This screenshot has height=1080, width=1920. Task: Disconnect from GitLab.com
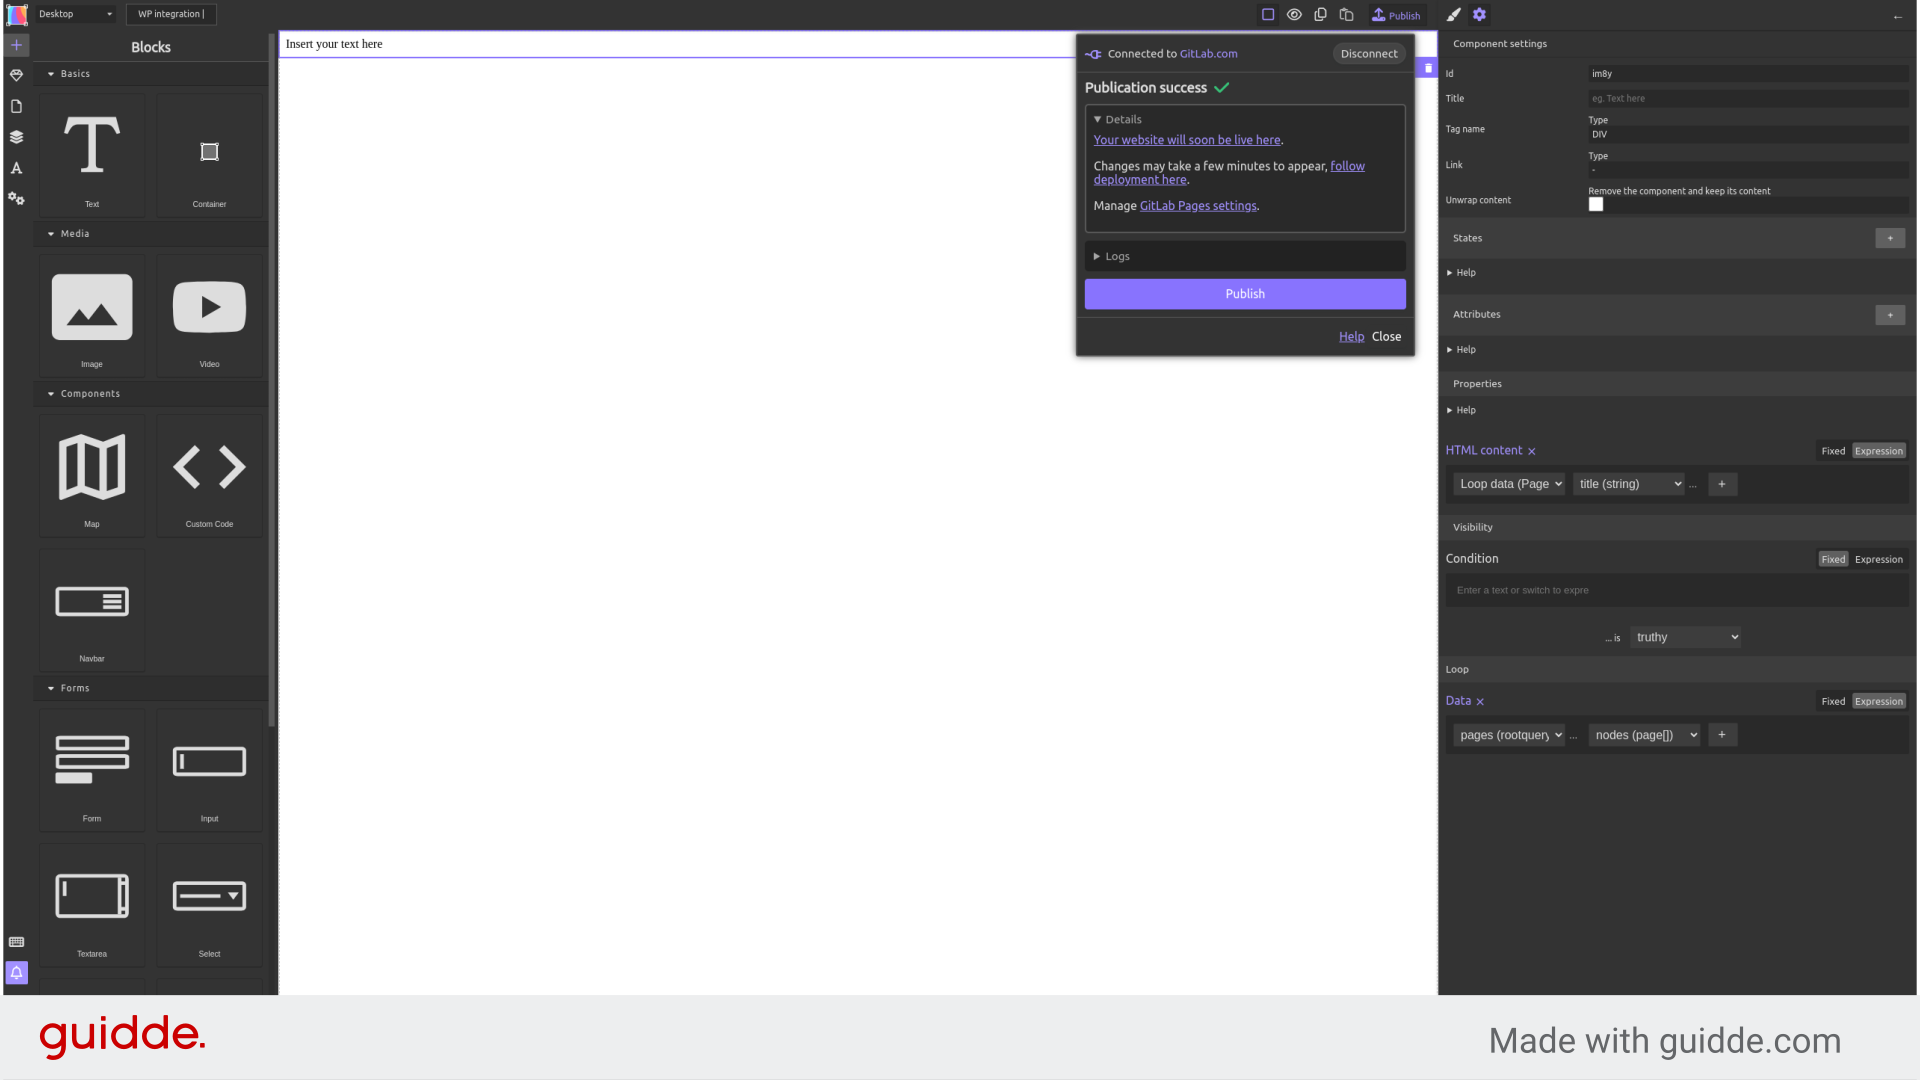pyautogui.click(x=1369, y=54)
